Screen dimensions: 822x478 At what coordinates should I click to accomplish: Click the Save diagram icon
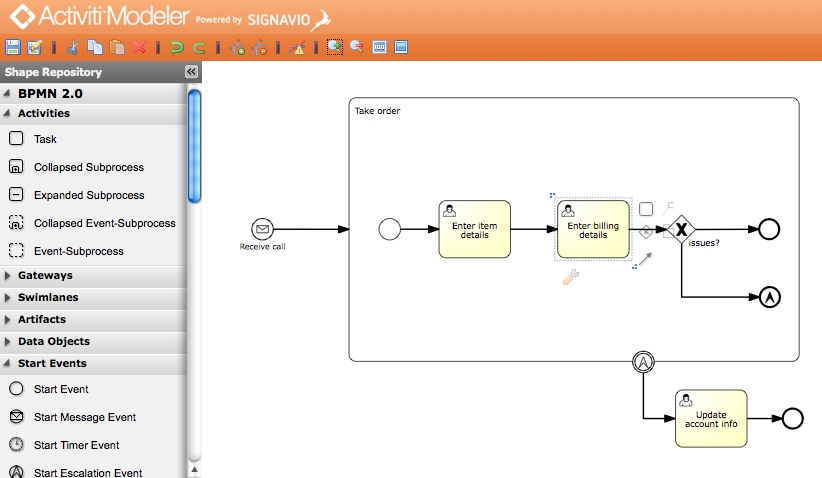click(13, 47)
